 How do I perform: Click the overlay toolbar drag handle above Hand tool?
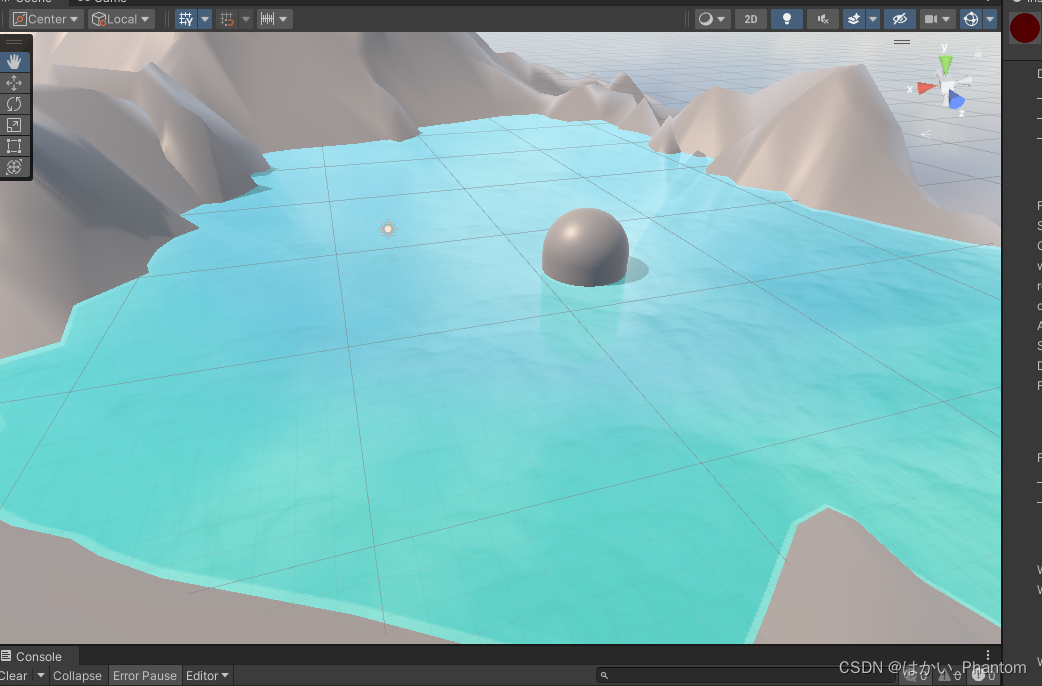coord(14,42)
